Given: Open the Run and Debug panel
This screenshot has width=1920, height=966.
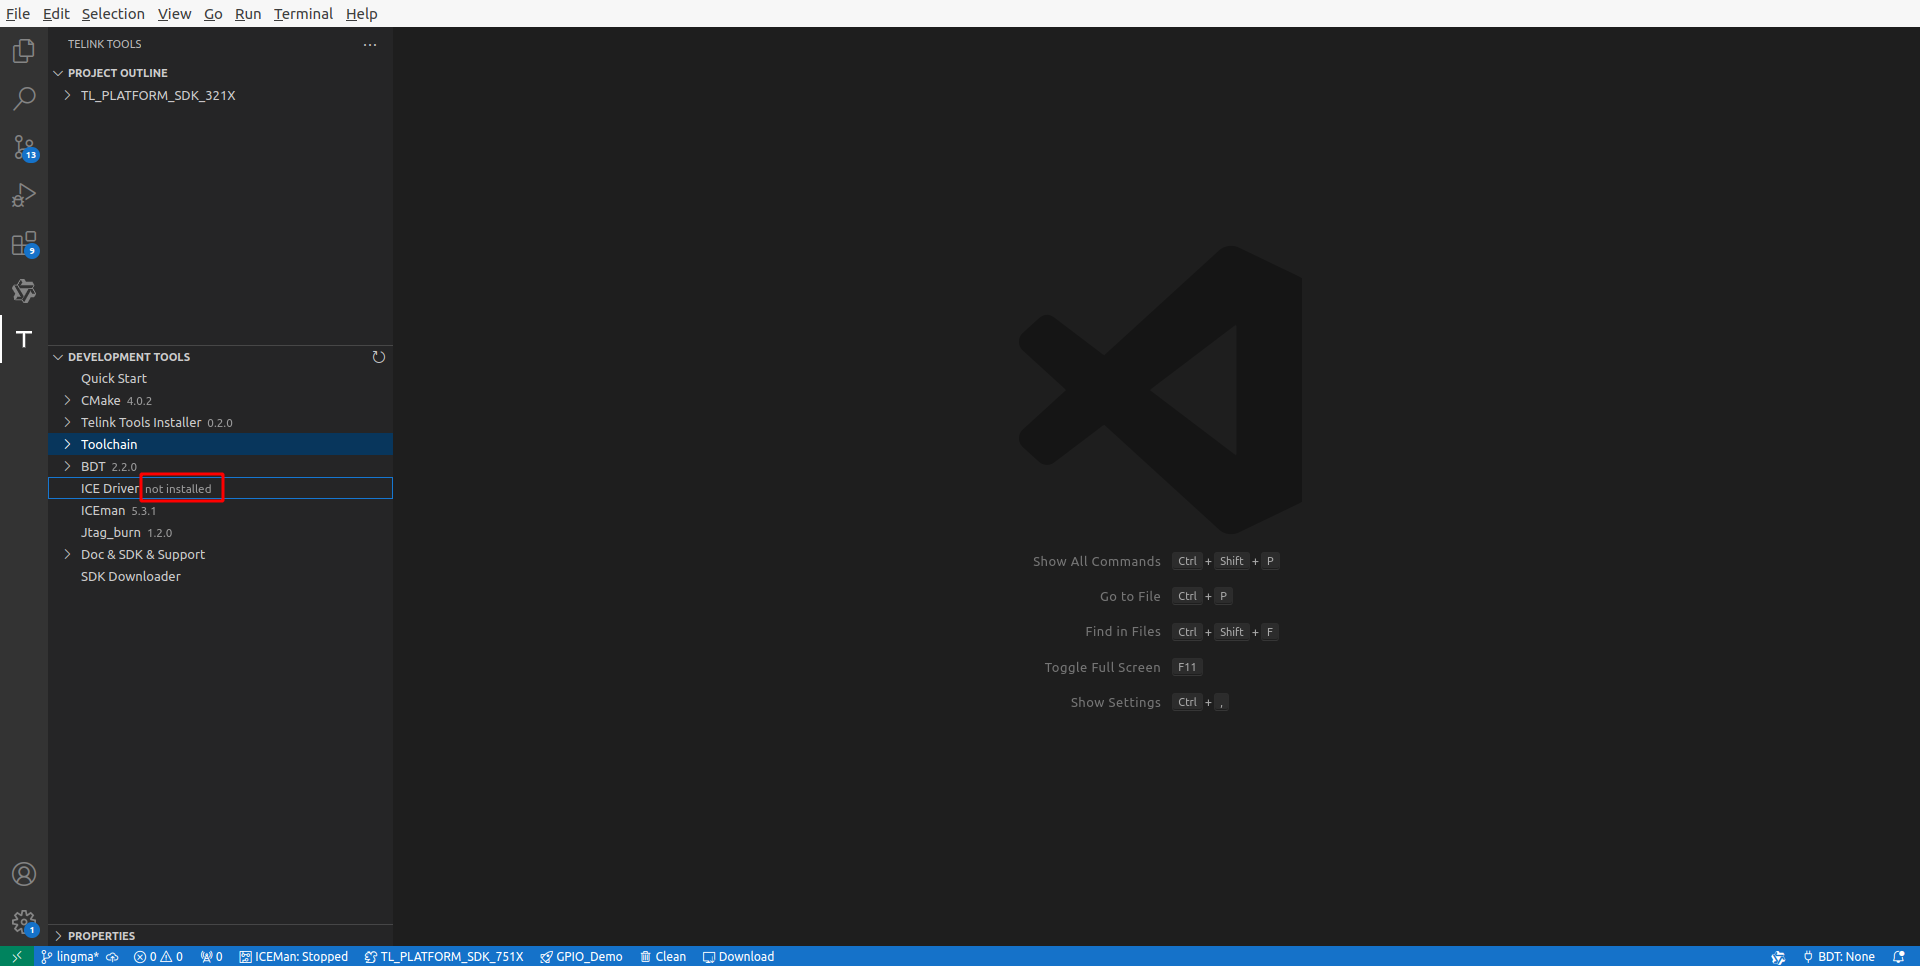Looking at the screenshot, I should tap(23, 195).
